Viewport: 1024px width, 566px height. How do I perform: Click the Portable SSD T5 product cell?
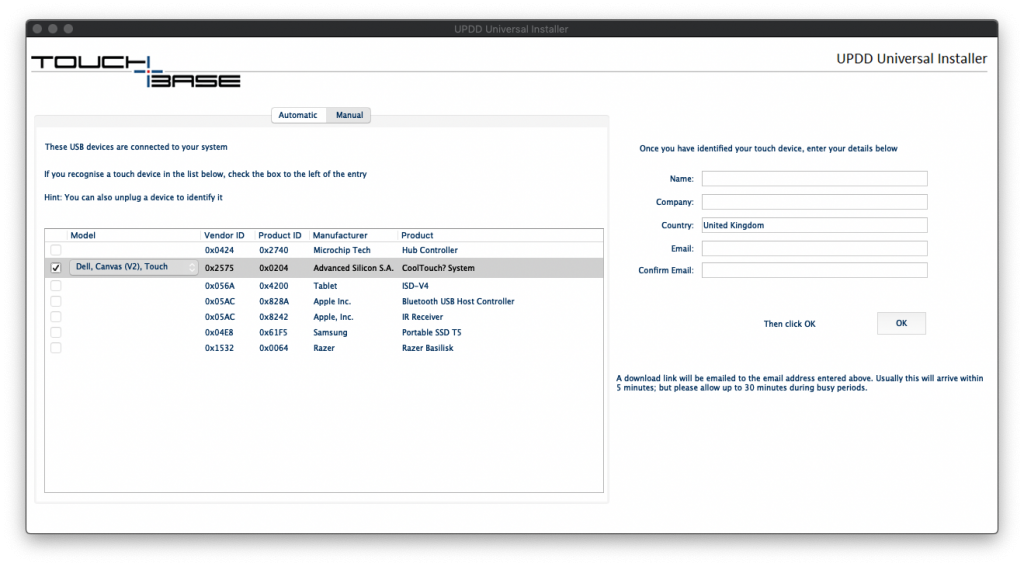(x=432, y=332)
